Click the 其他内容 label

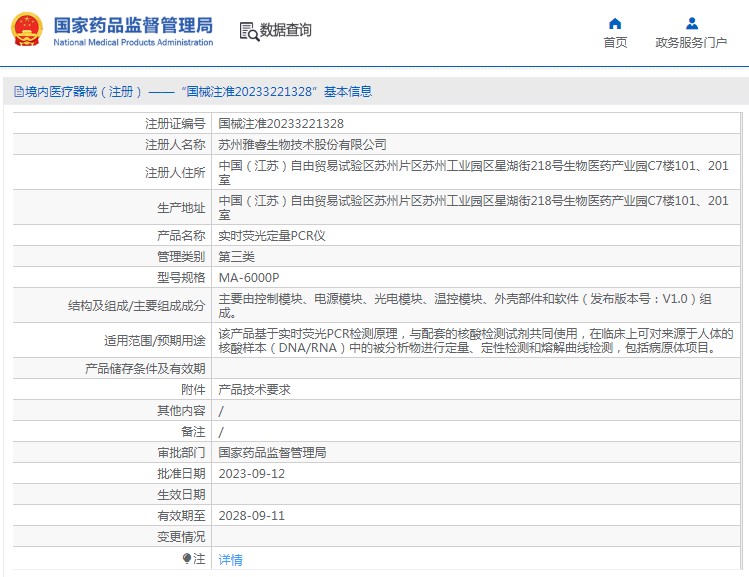182,411
